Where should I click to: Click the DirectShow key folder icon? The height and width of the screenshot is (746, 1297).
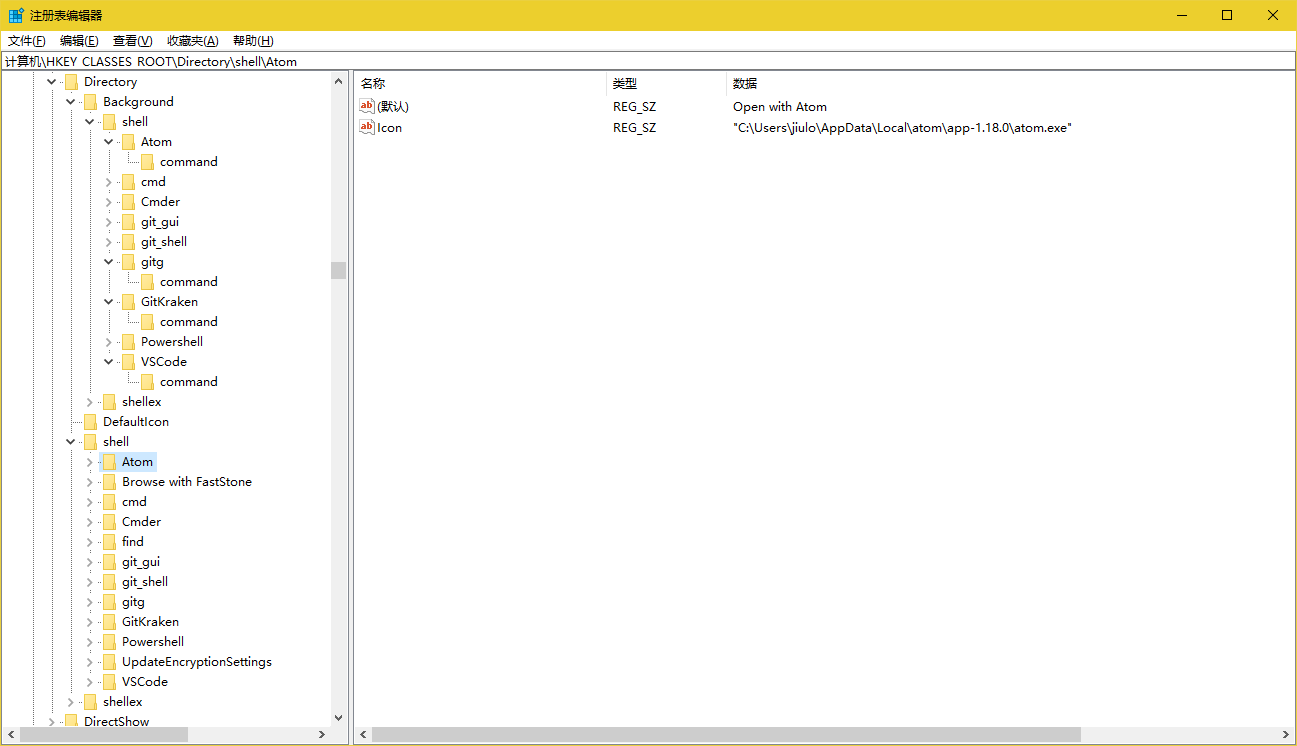pyautogui.click(x=71, y=722)
